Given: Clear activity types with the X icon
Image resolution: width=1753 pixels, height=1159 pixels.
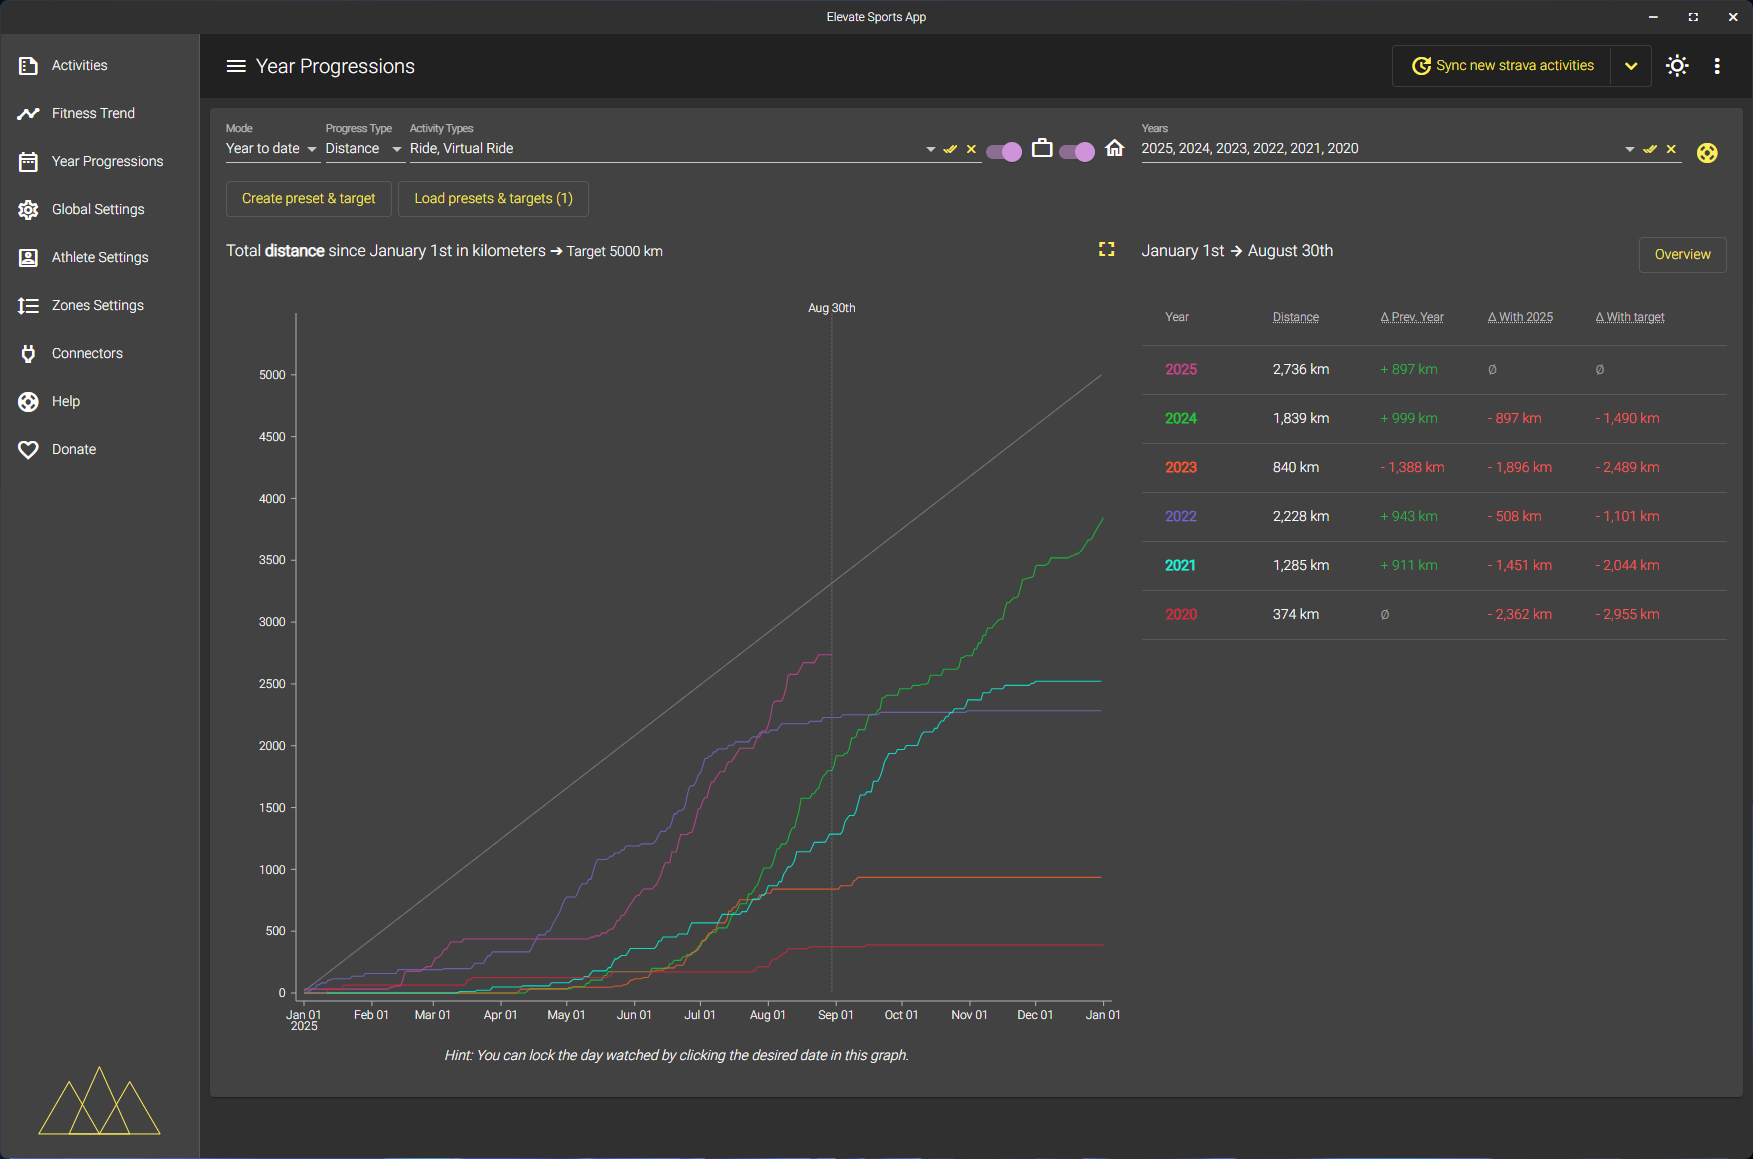Looking at the screenshot, I should [x=971, y=149].
